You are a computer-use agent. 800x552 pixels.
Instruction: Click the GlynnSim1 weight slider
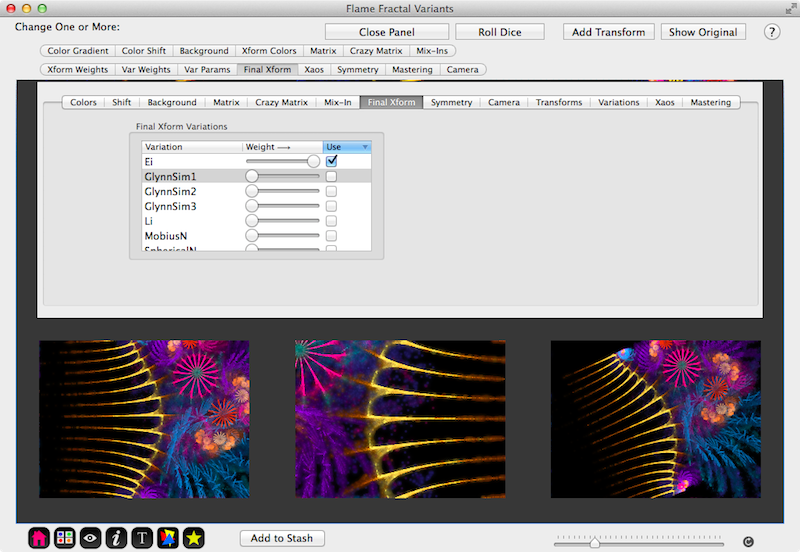click(x=283, y=177)
